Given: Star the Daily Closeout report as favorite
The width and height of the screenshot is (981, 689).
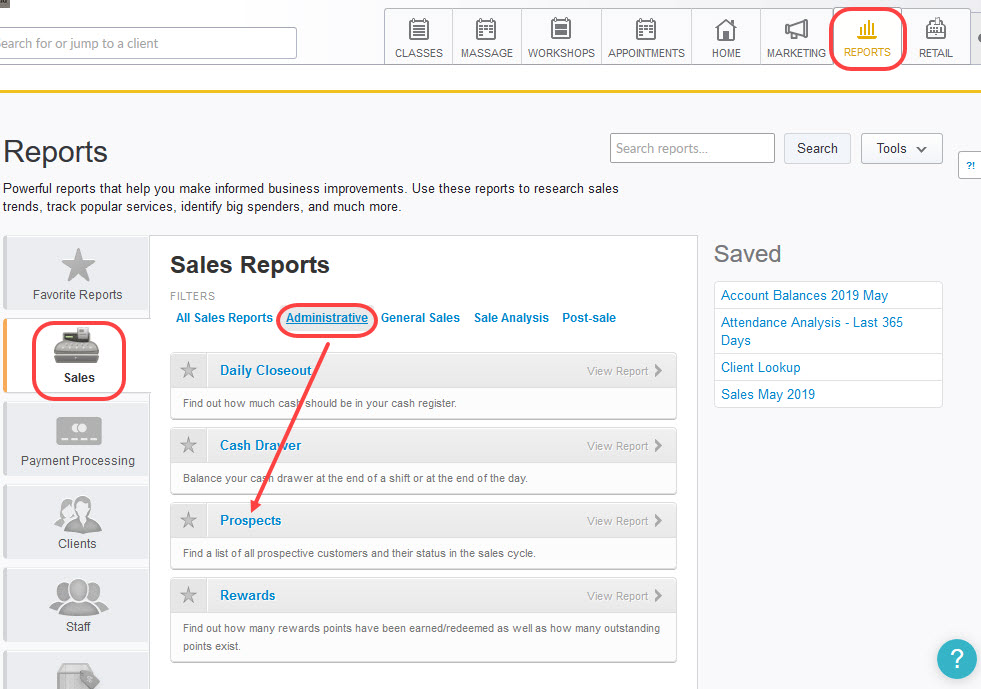Looking at the screenshot, I should point(189,371).
